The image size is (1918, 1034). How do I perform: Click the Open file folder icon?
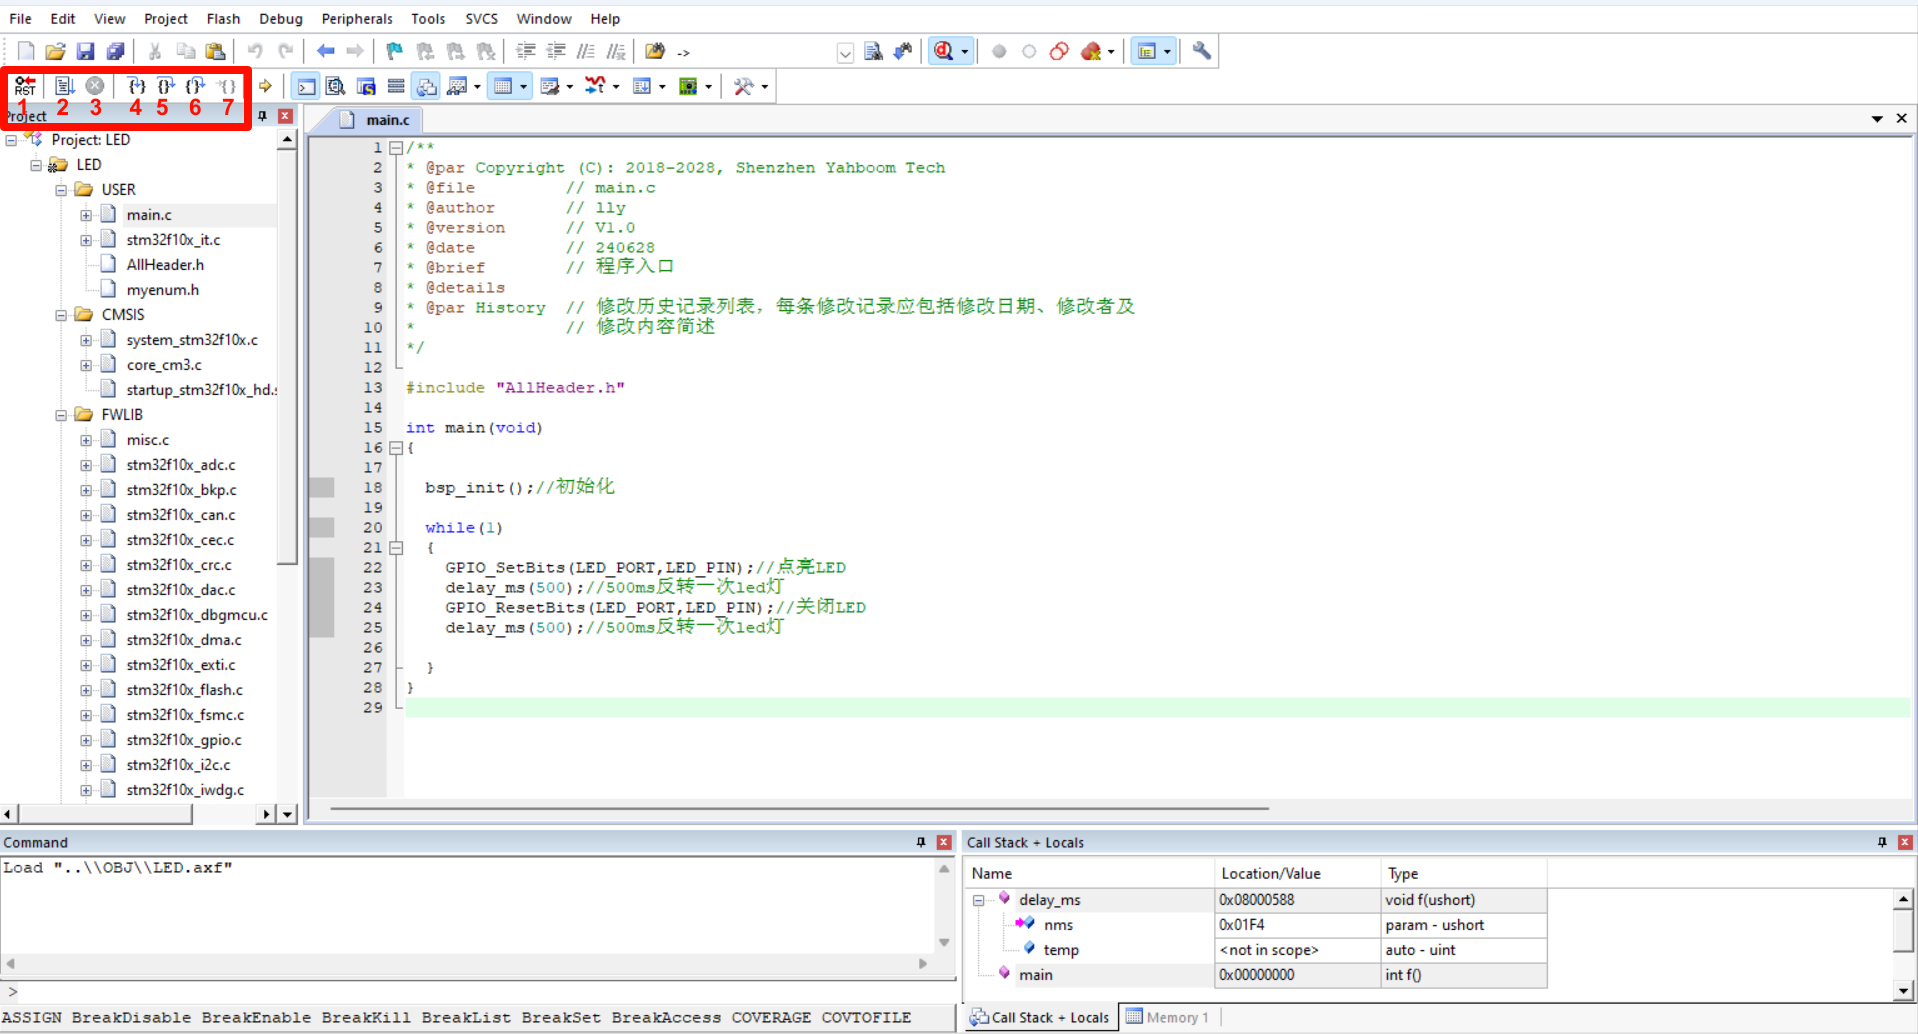point(56,52)
